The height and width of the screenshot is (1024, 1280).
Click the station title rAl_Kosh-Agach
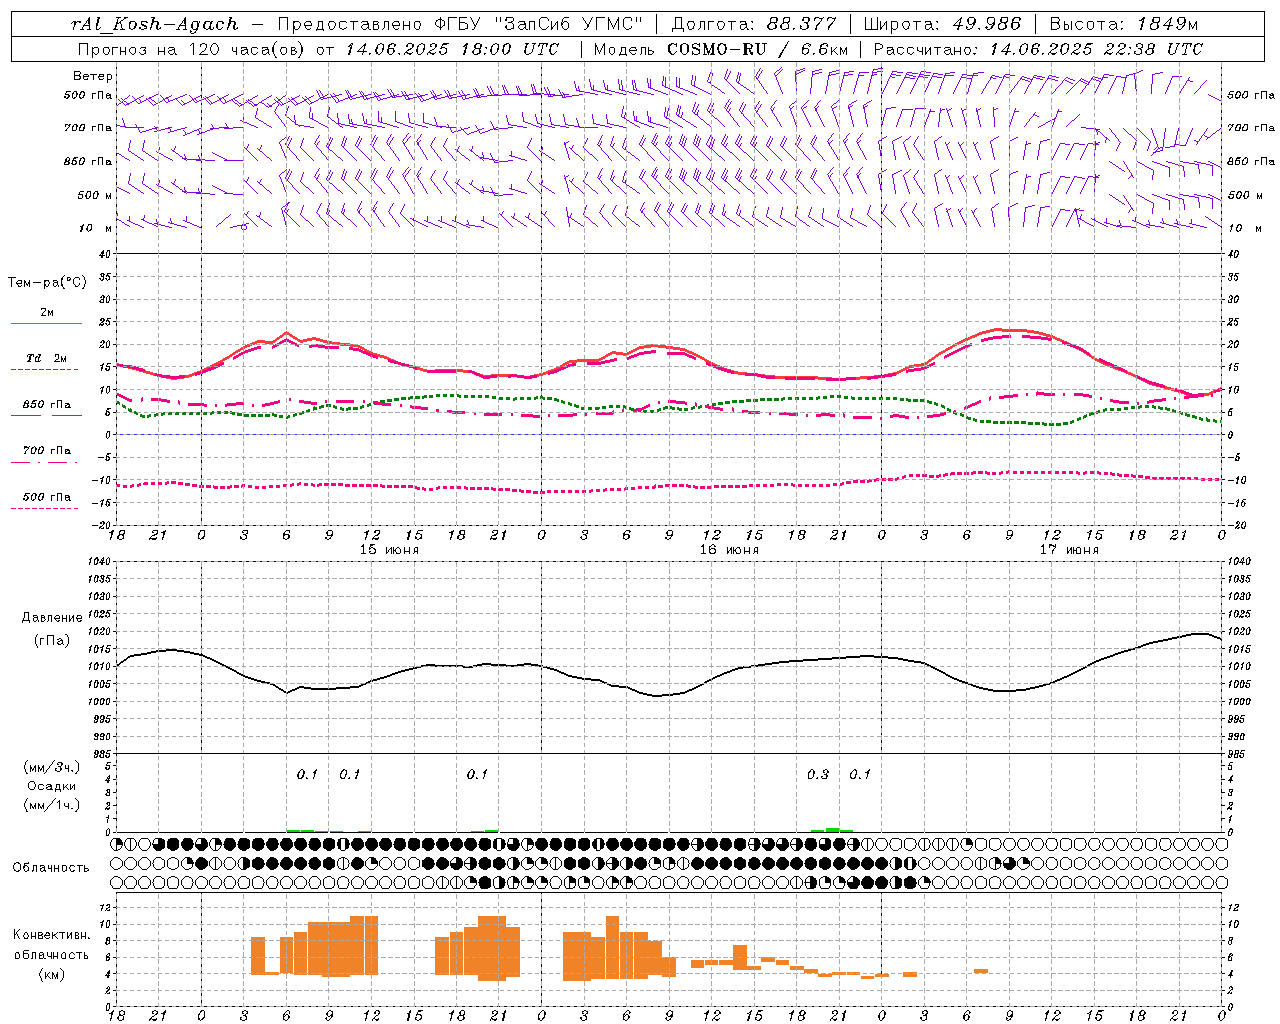click(x=155, y=24)
